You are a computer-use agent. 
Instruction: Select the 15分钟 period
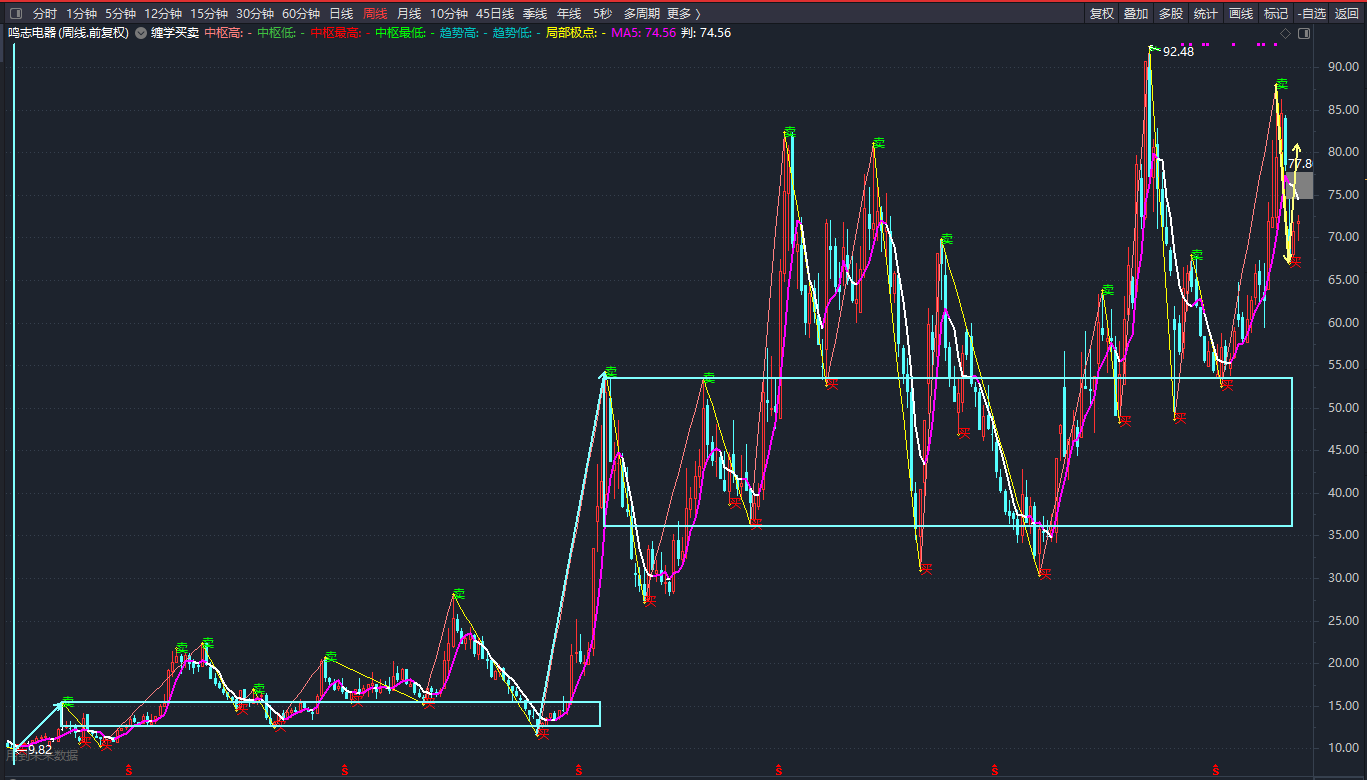point(208,14)
